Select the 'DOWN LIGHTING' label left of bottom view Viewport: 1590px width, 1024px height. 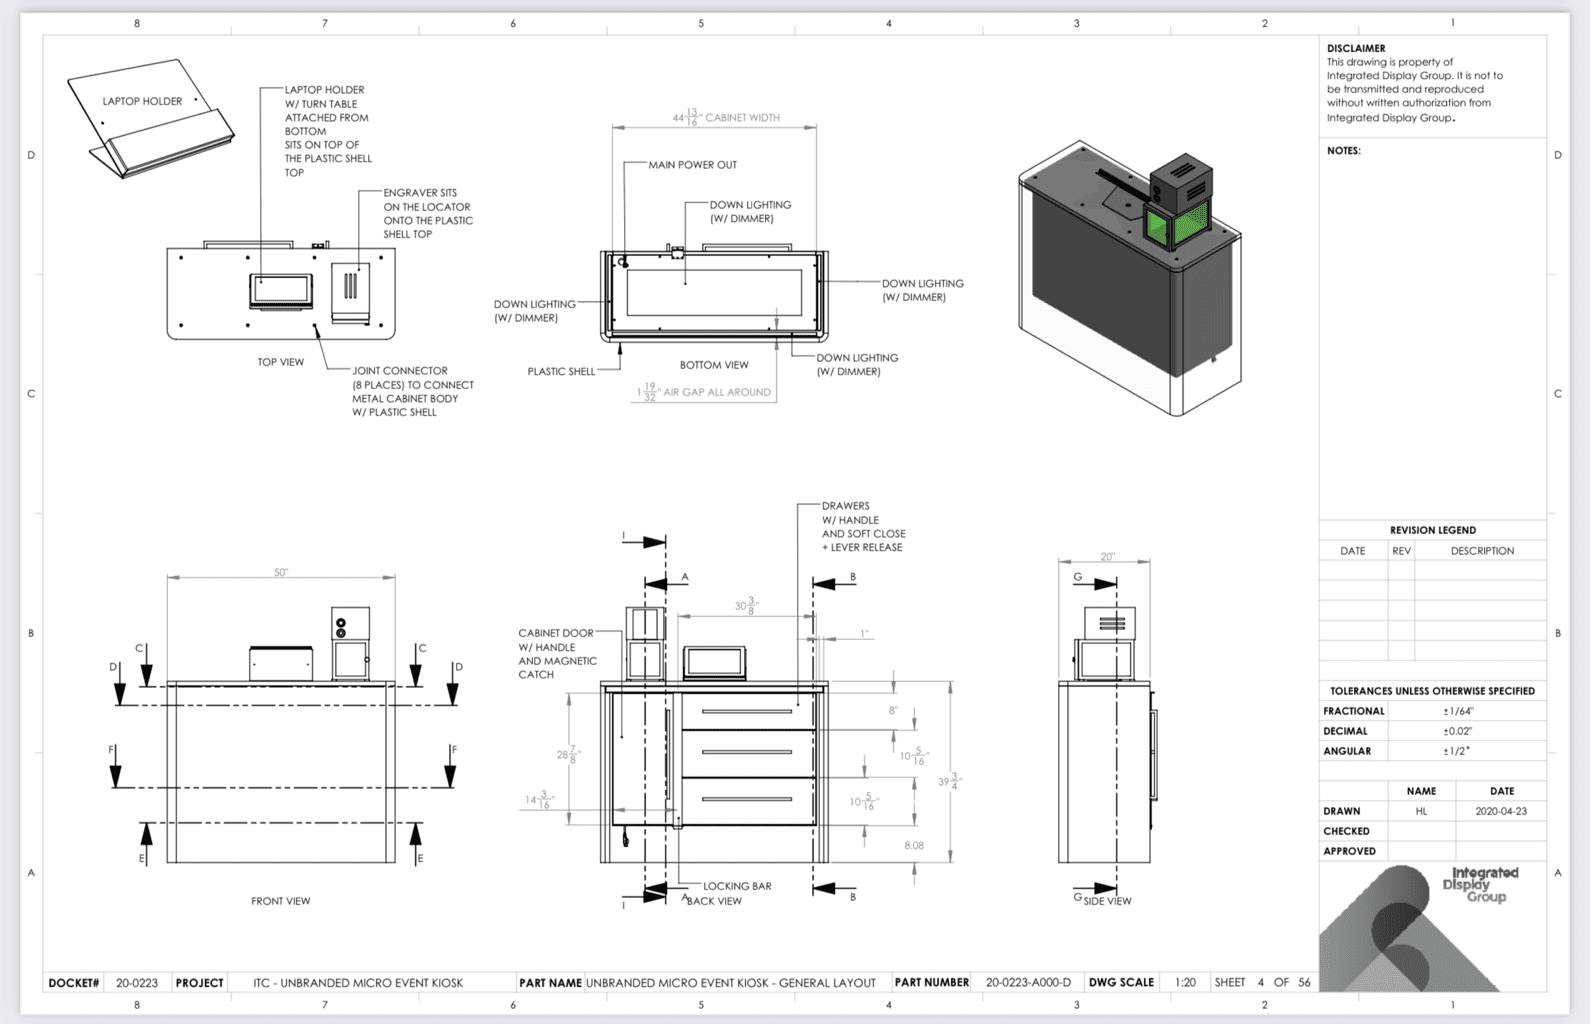point(534,311)
